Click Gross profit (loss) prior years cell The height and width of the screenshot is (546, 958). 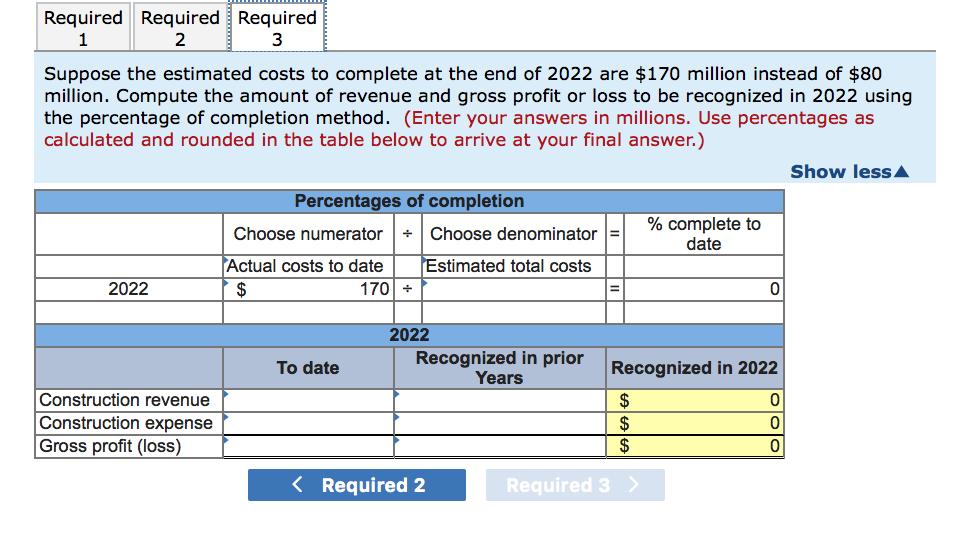pos(500,446)
